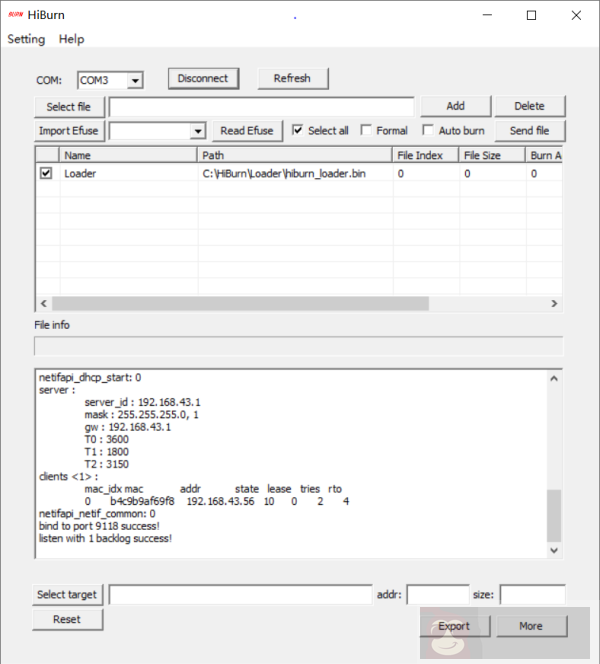This screenshot has height=664, width=600.
Task: Click the HiBurn app icon in title bar
Action: pos(16,15)
